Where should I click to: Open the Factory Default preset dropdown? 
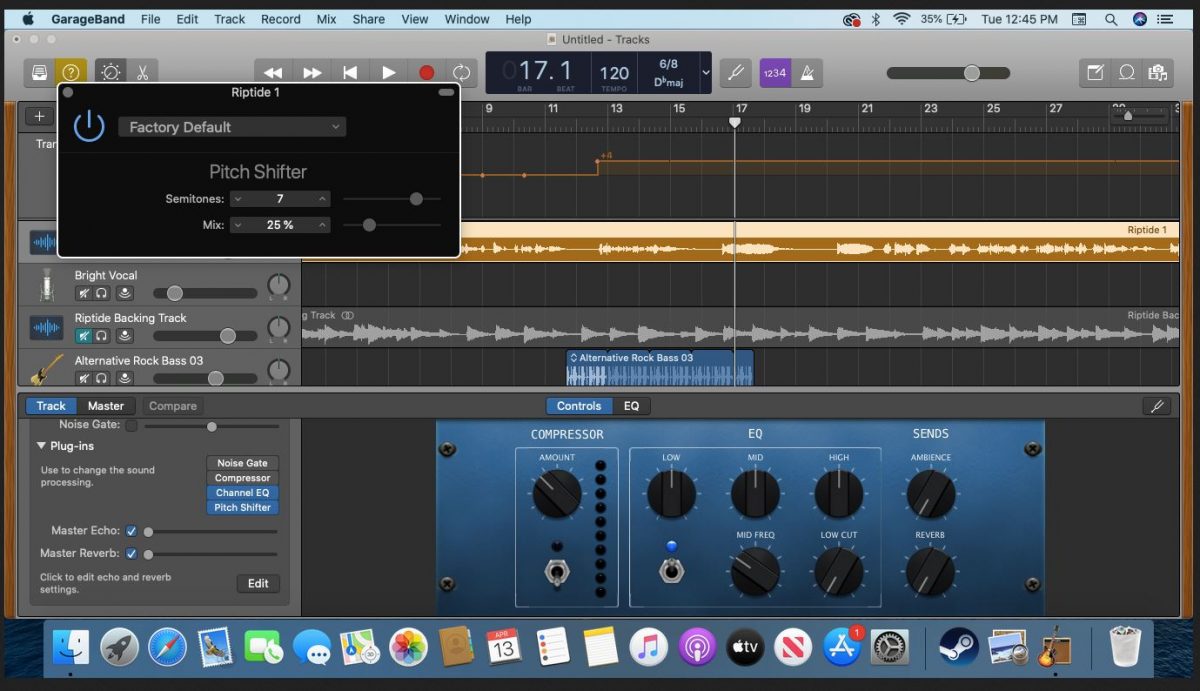pyautogui.click(x=232, y=127)
